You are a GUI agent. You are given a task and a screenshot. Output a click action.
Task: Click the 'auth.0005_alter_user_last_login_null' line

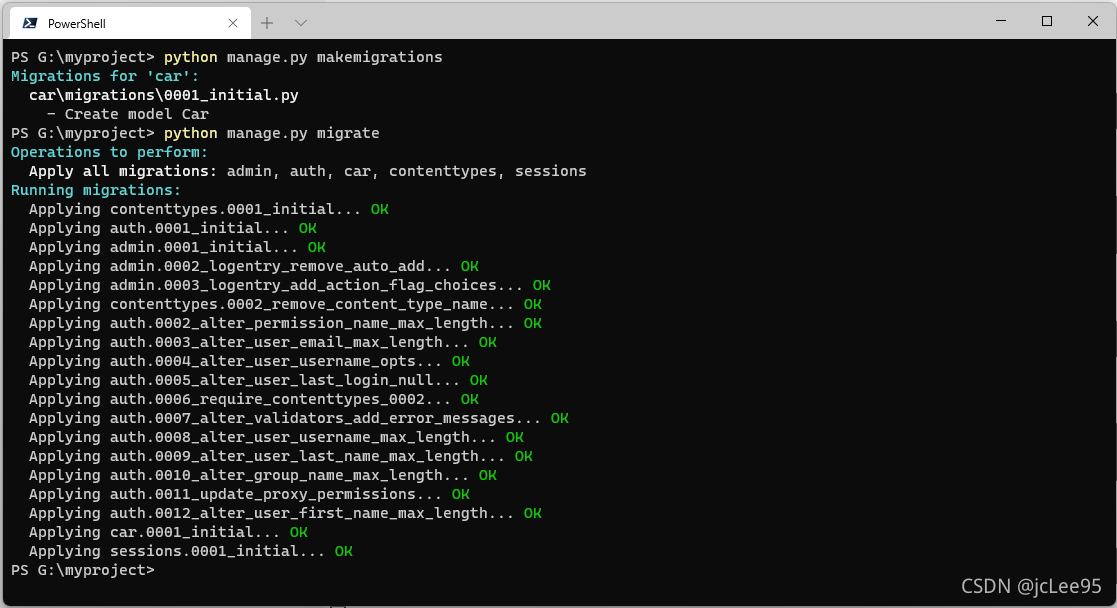pos(258,380)
